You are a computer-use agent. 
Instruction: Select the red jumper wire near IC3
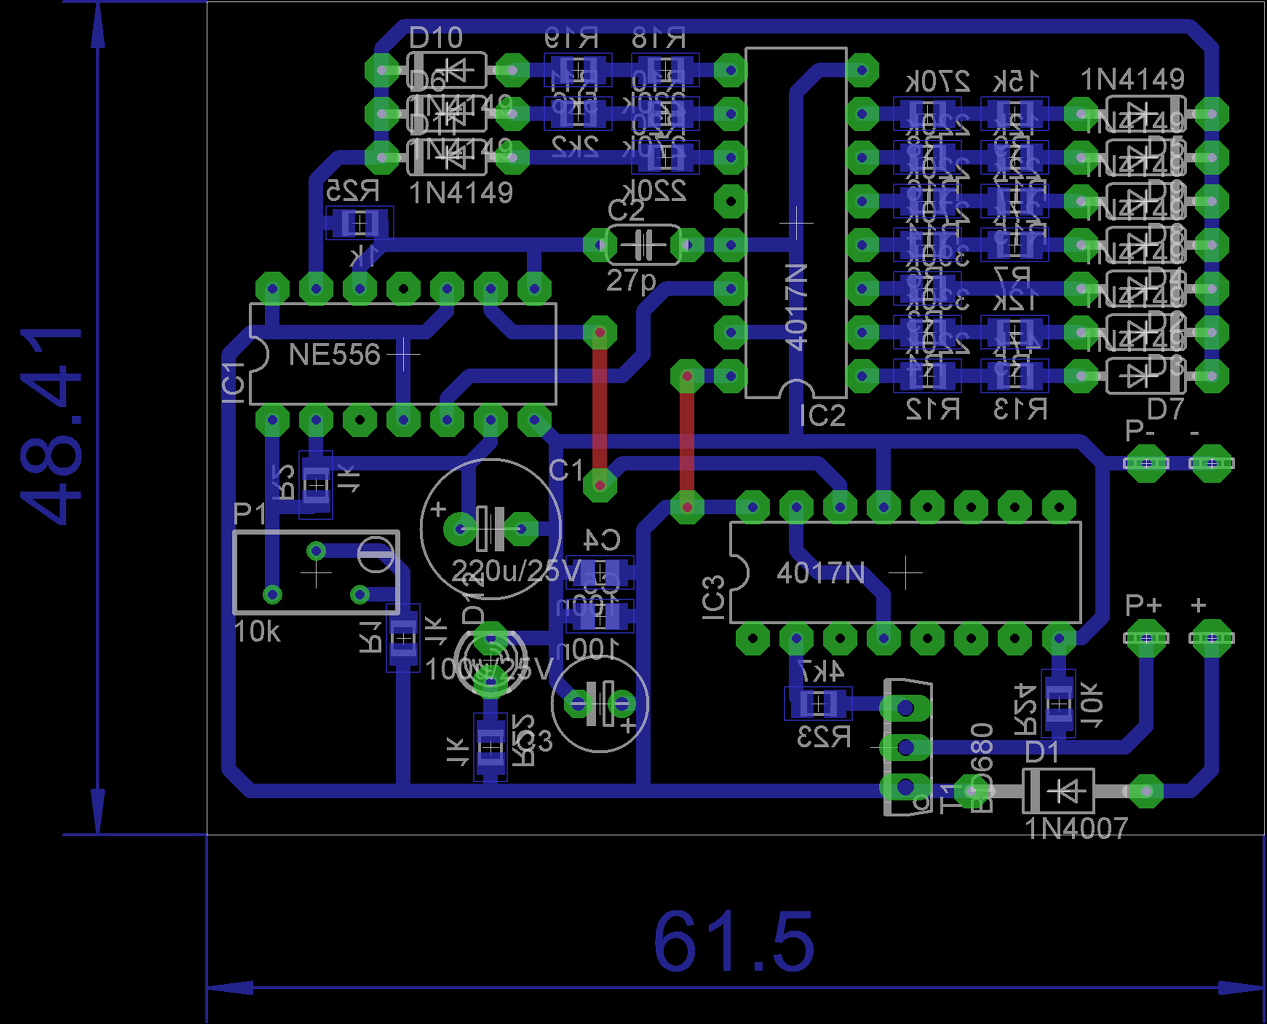tap(687, 442)
